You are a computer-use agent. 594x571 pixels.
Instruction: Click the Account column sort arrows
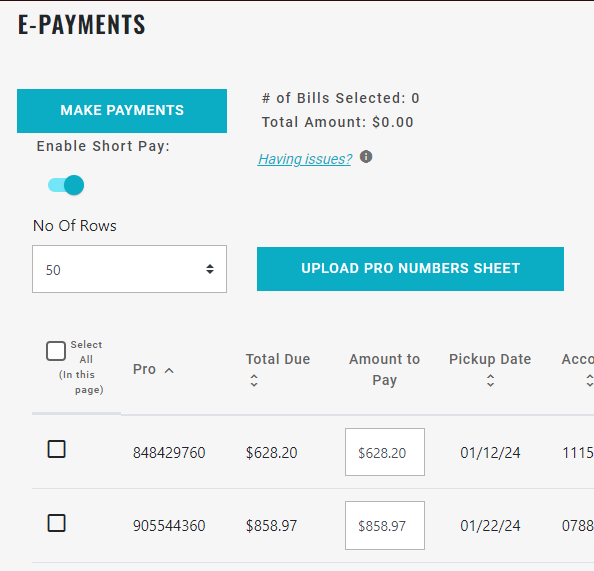click(589, 380)
